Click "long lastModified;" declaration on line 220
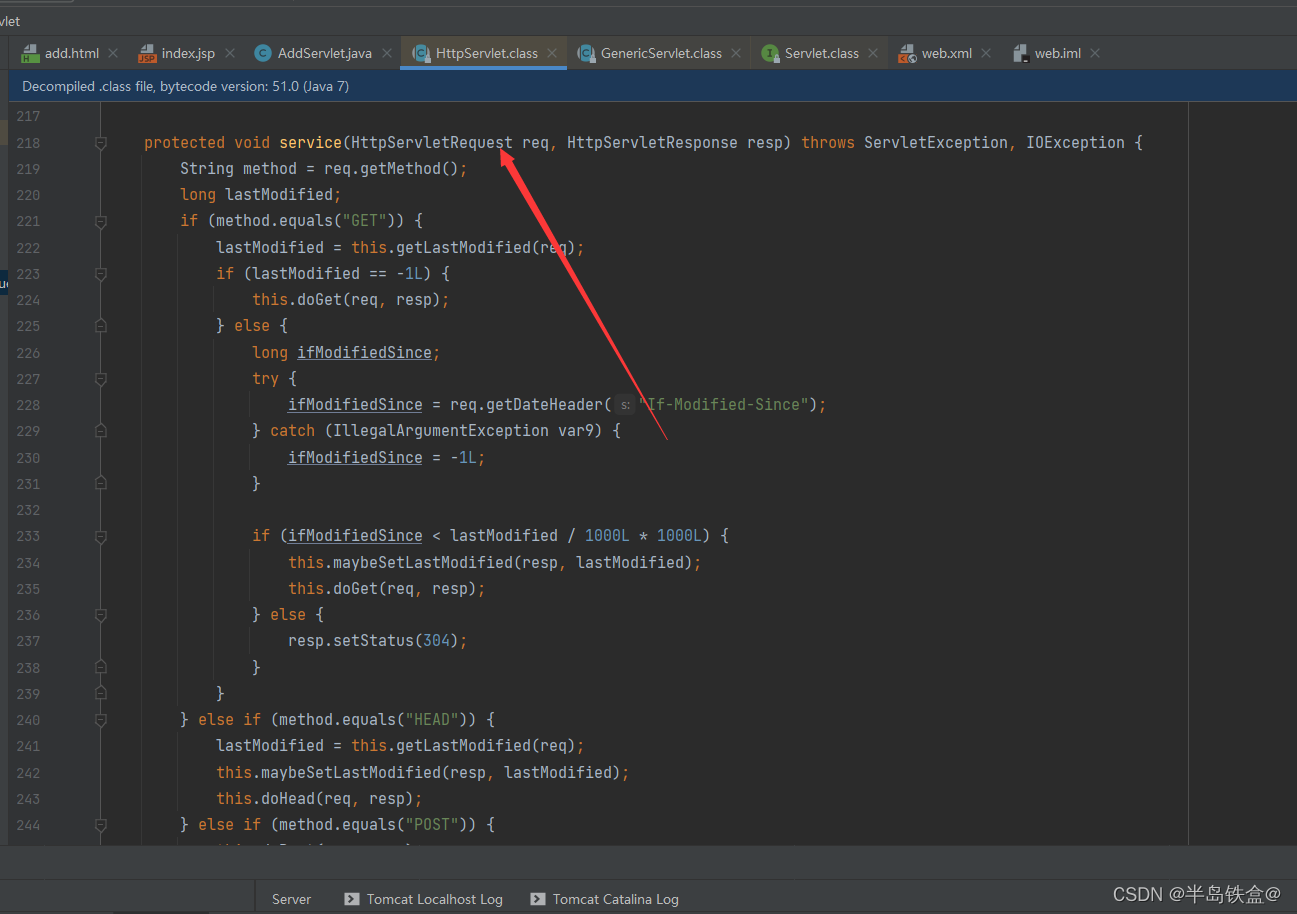The image size is (1297, 914). pyautogui.click(x=261, y=195)
